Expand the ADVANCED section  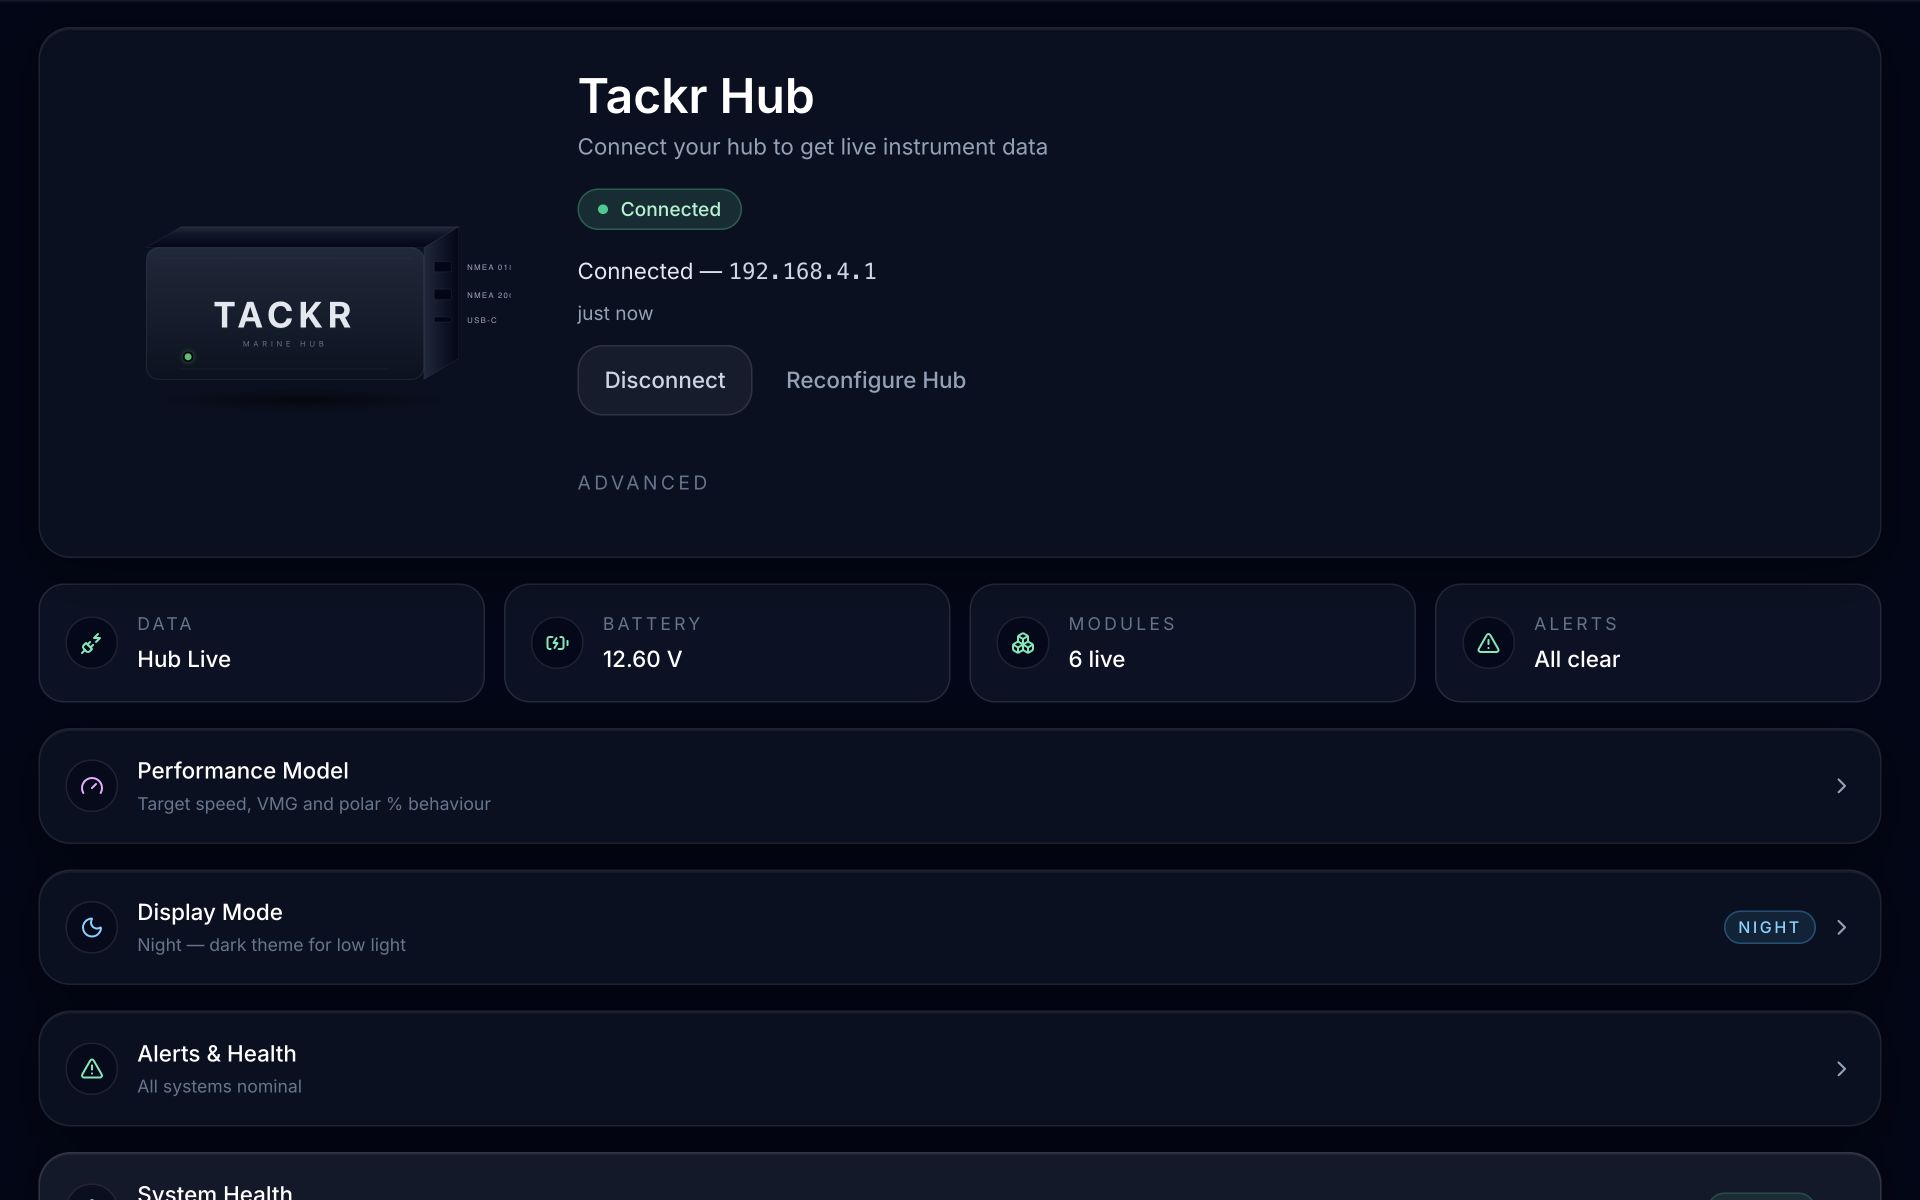pyautogui.click(x=643, y=483)
